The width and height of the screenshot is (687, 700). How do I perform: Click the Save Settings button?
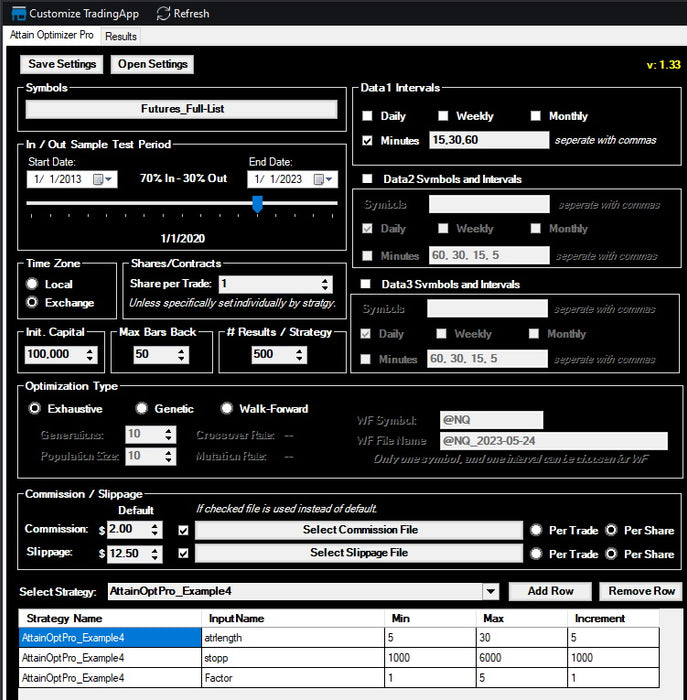(x=62, y=64)
